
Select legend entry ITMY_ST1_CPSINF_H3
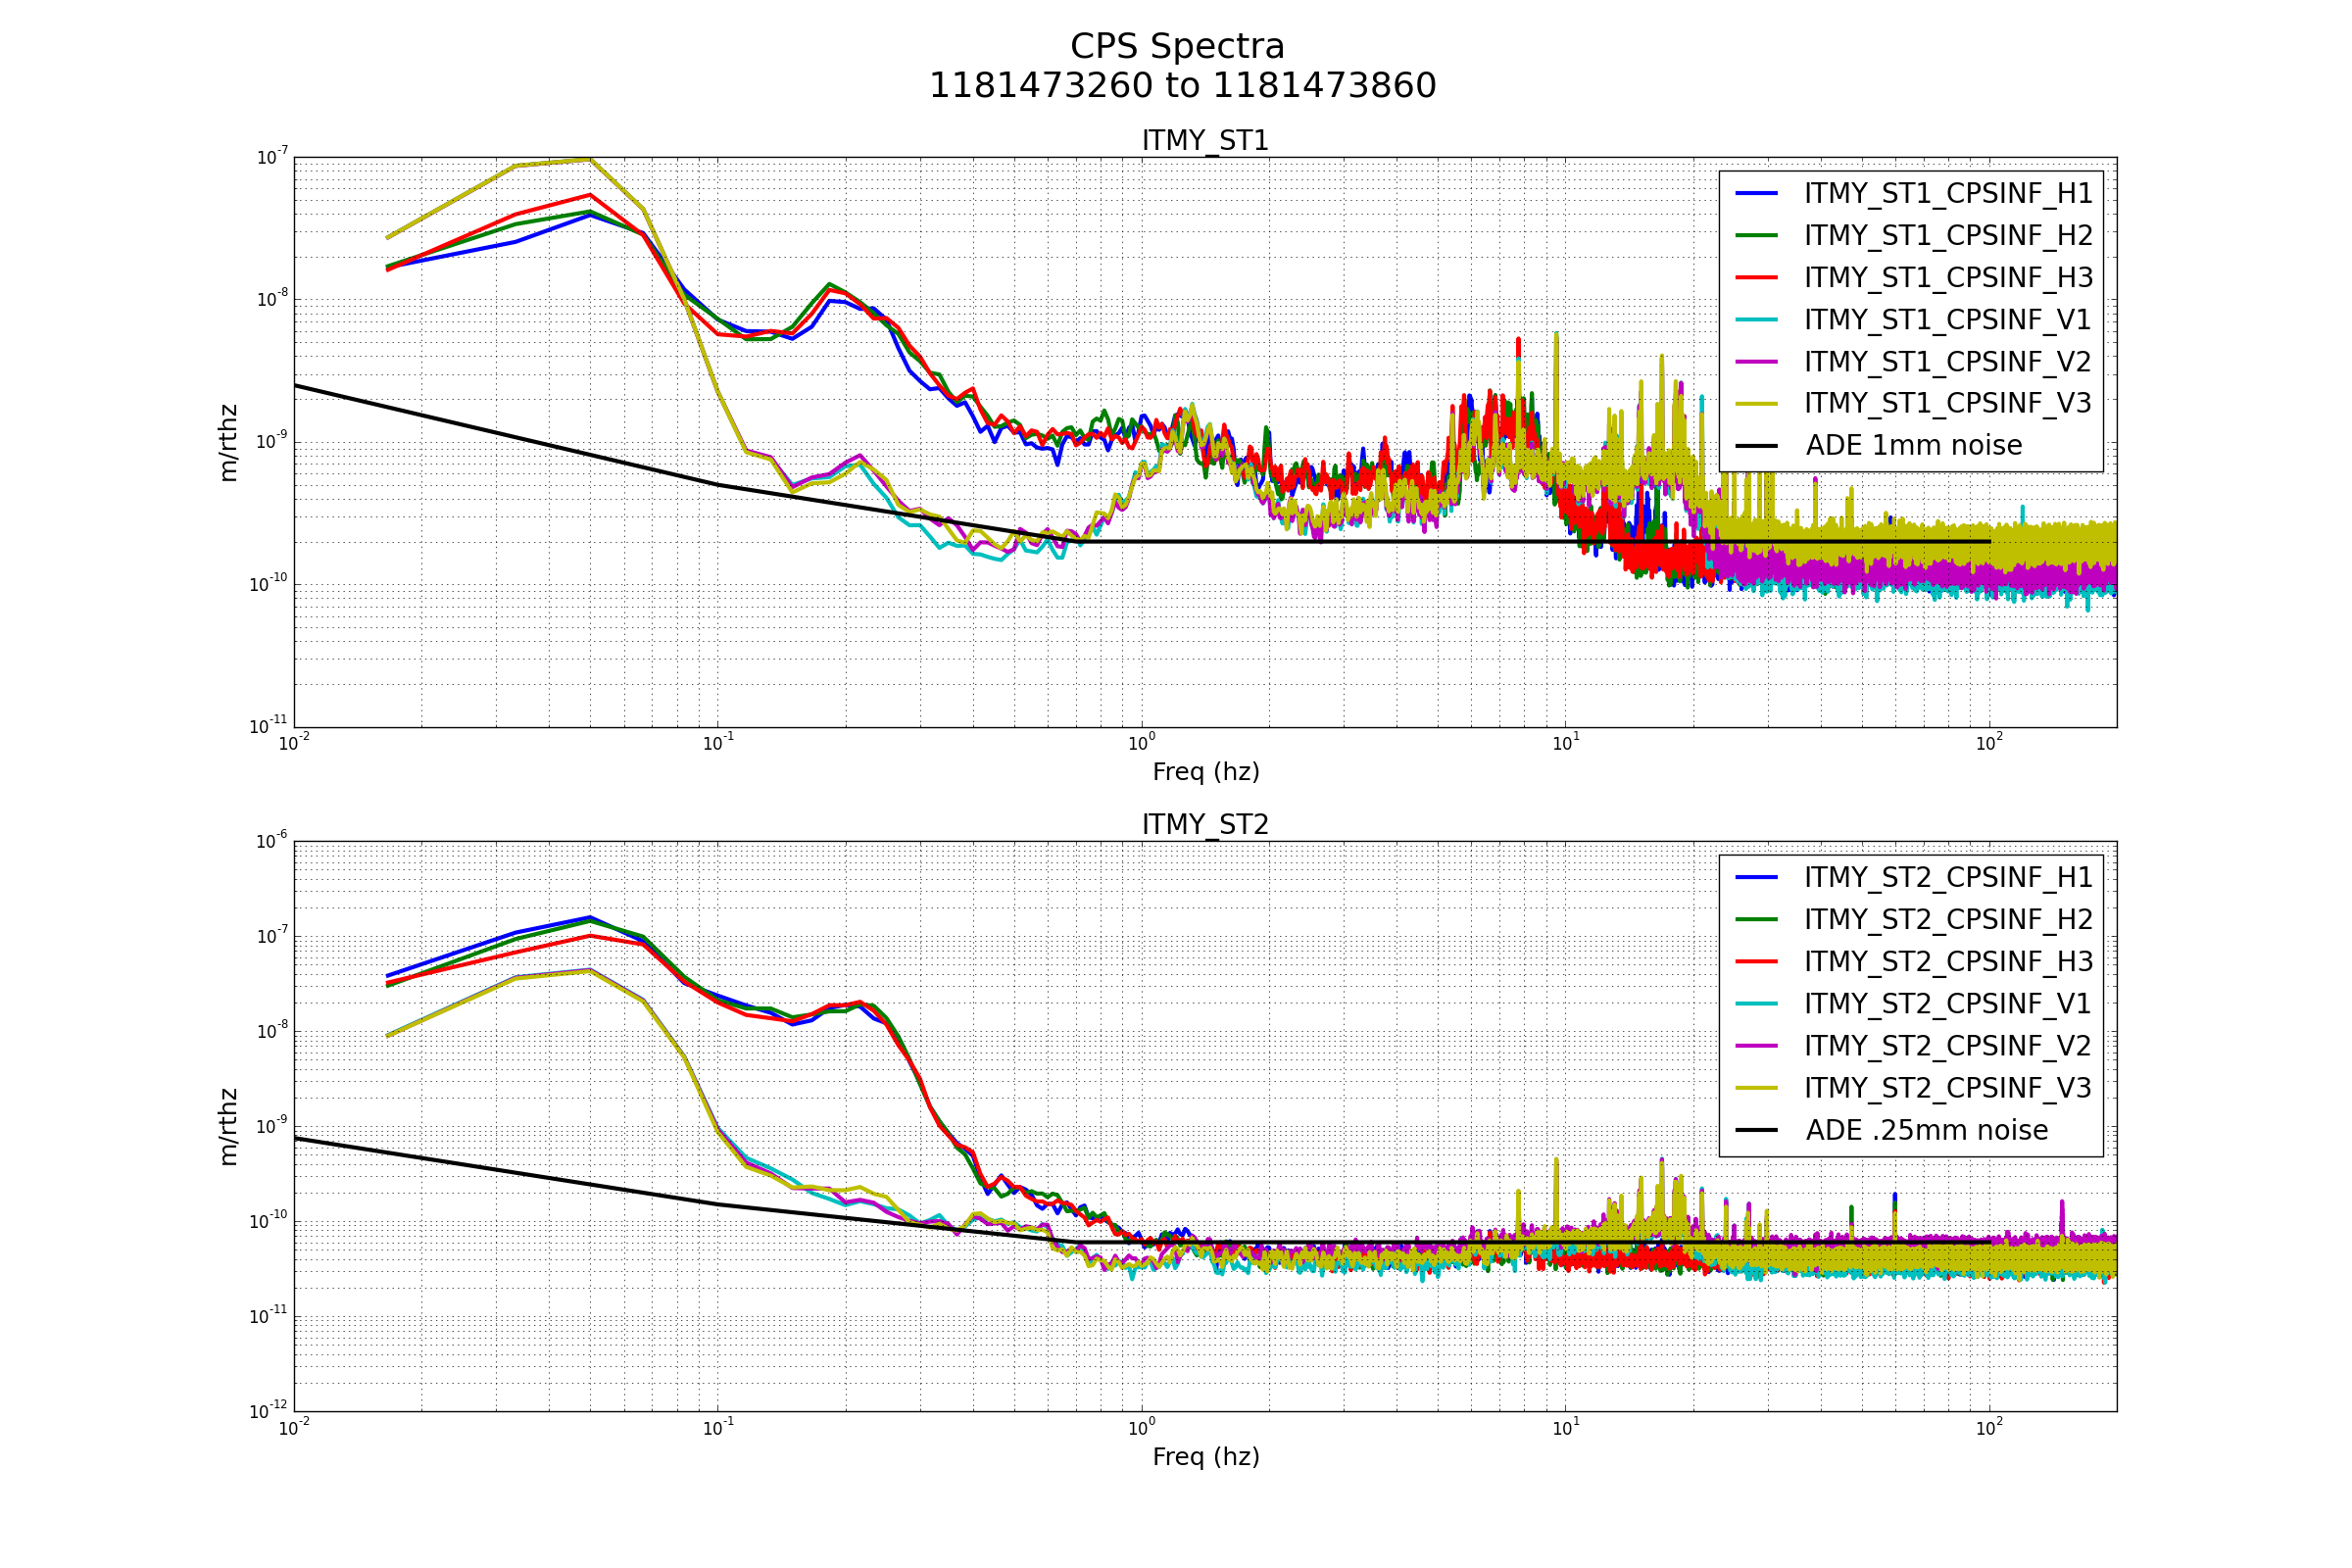pos(1913,277)
